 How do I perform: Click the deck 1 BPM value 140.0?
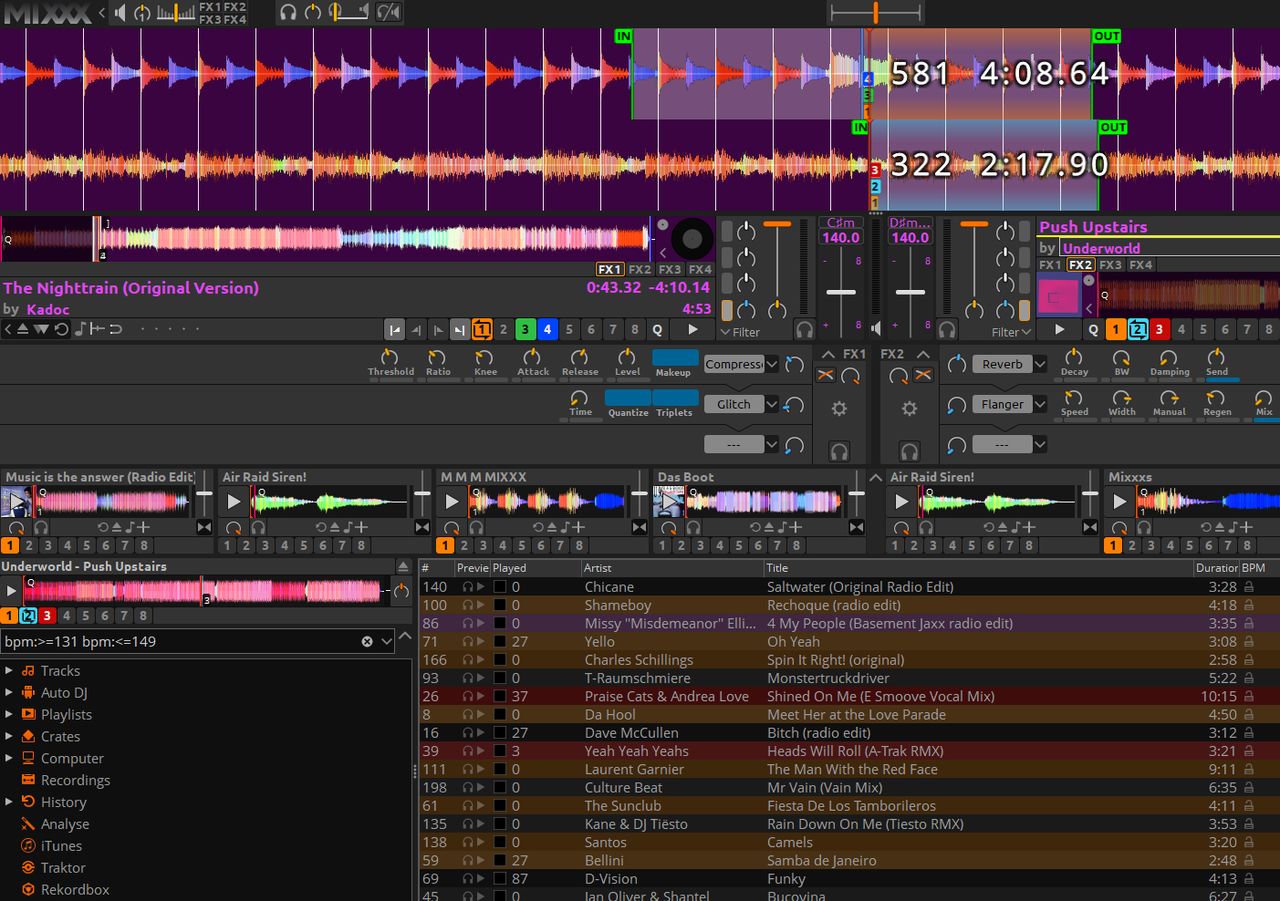(x=841, y=238)
